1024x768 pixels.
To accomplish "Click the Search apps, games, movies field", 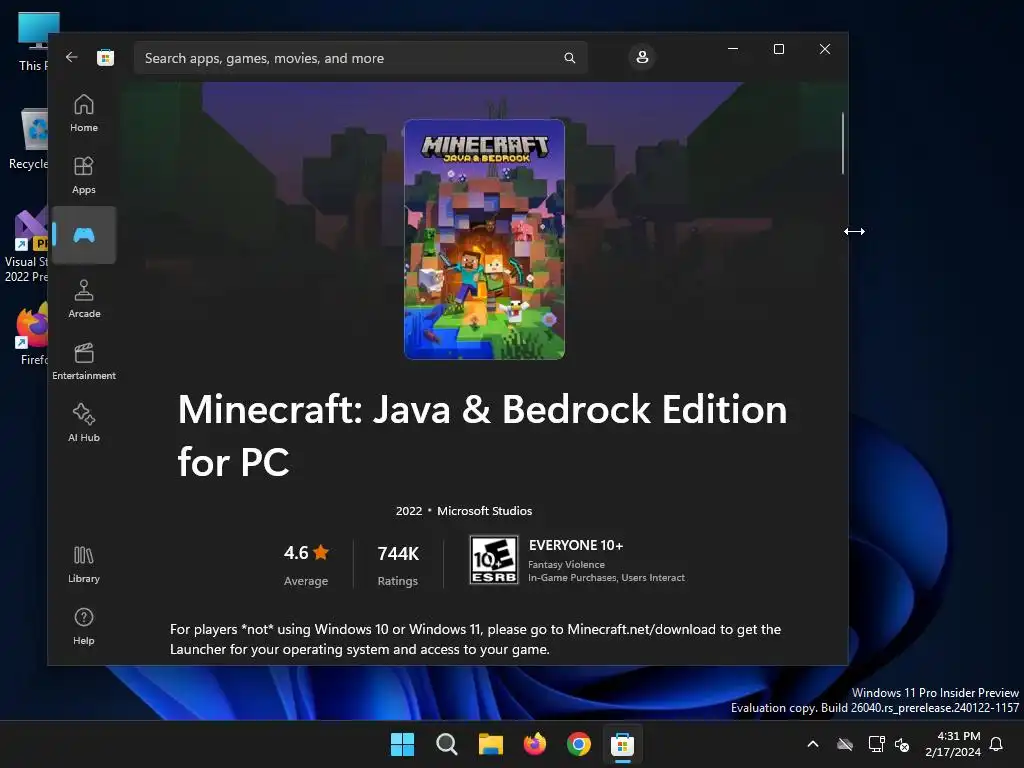I will pos(360,58).
